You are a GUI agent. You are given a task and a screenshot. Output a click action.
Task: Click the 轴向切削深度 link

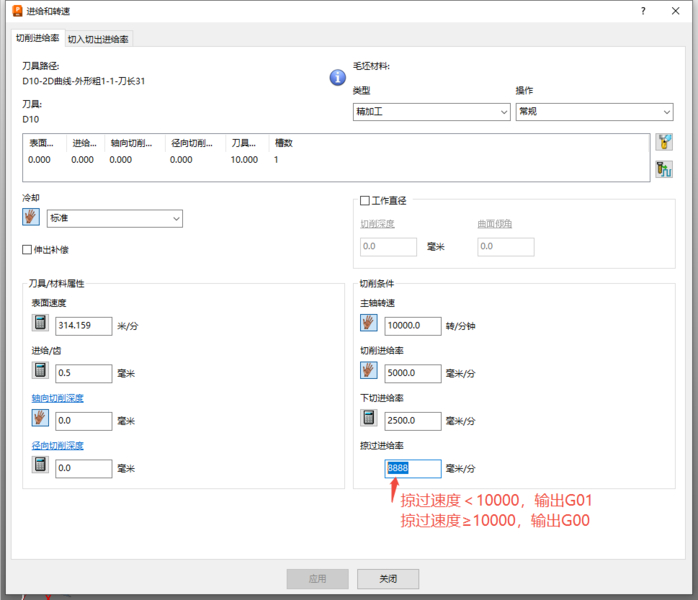(58, 398)
